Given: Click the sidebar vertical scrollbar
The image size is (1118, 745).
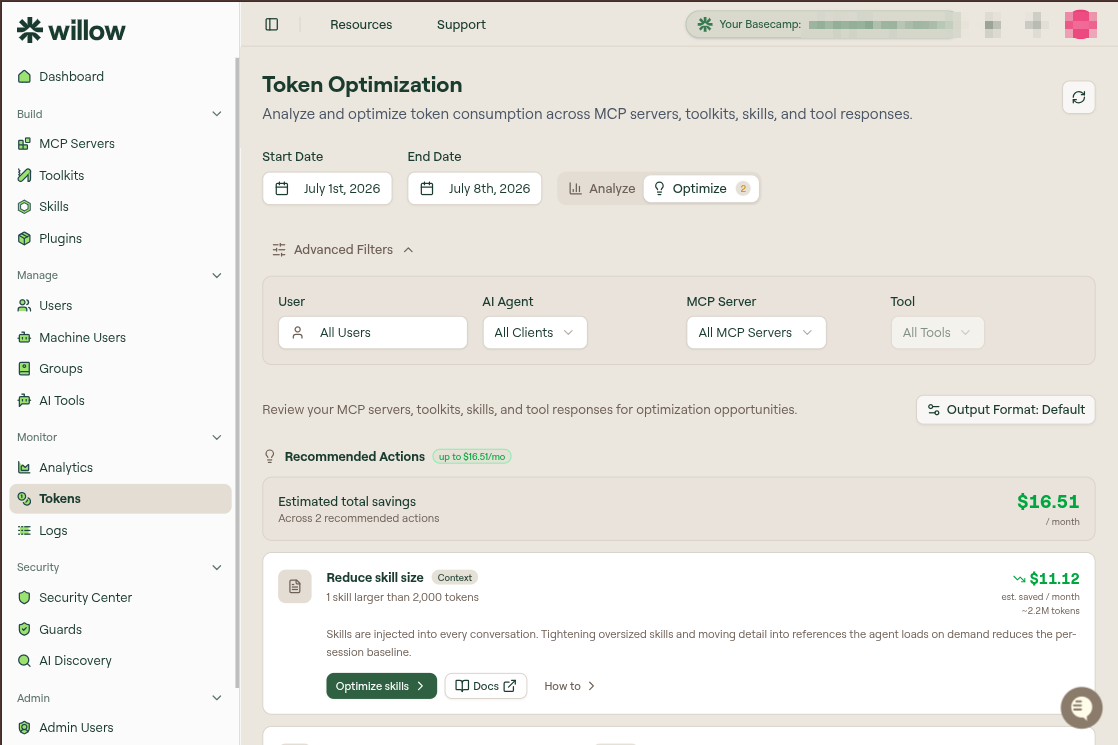Looking at the screenshot, I should click(237, 371).
